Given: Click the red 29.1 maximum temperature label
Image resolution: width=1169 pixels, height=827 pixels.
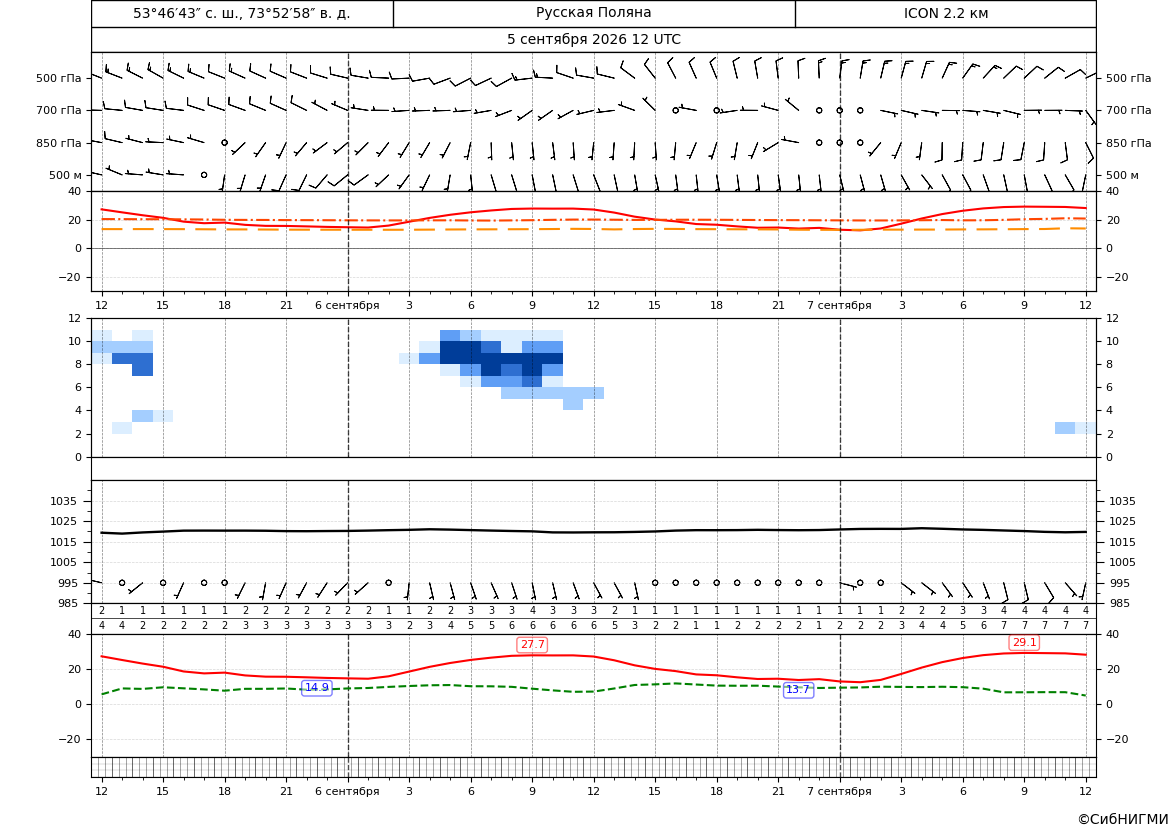Looking at the screenshot, I should 1024,642.
